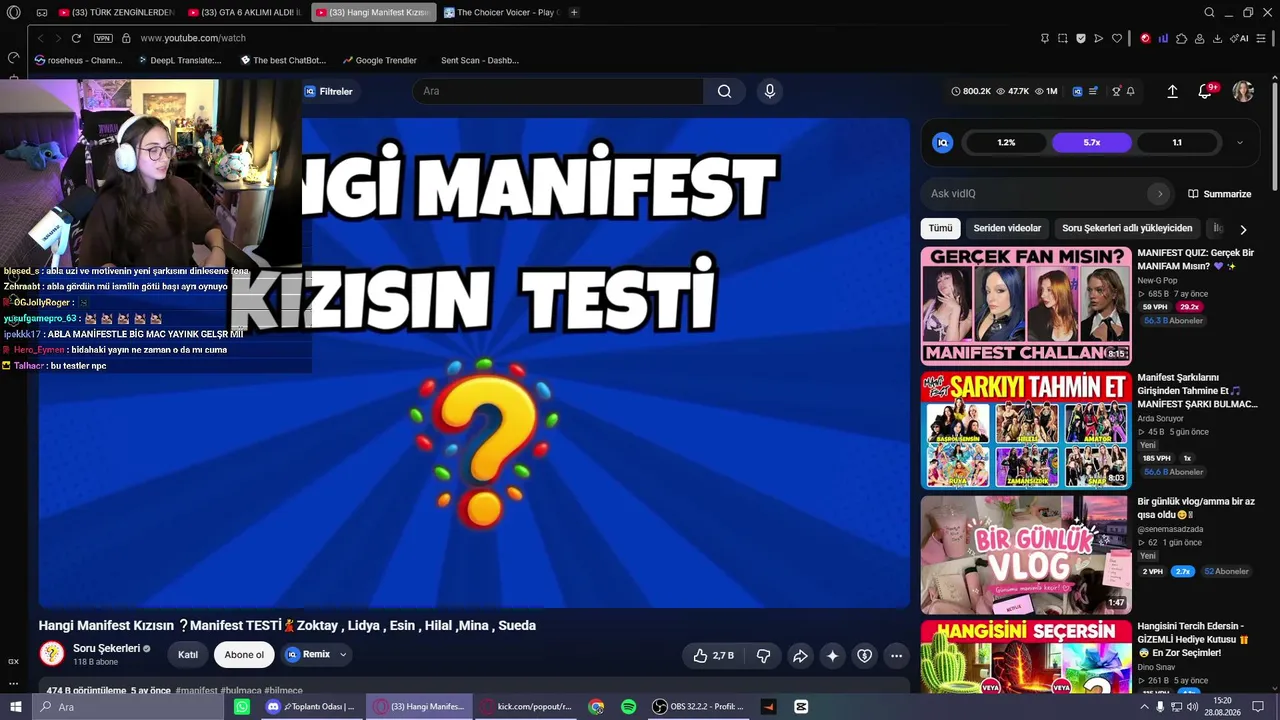Click the vidIQ Remix button
This screenshot has height=720, width=1280.
coord(308,655)
